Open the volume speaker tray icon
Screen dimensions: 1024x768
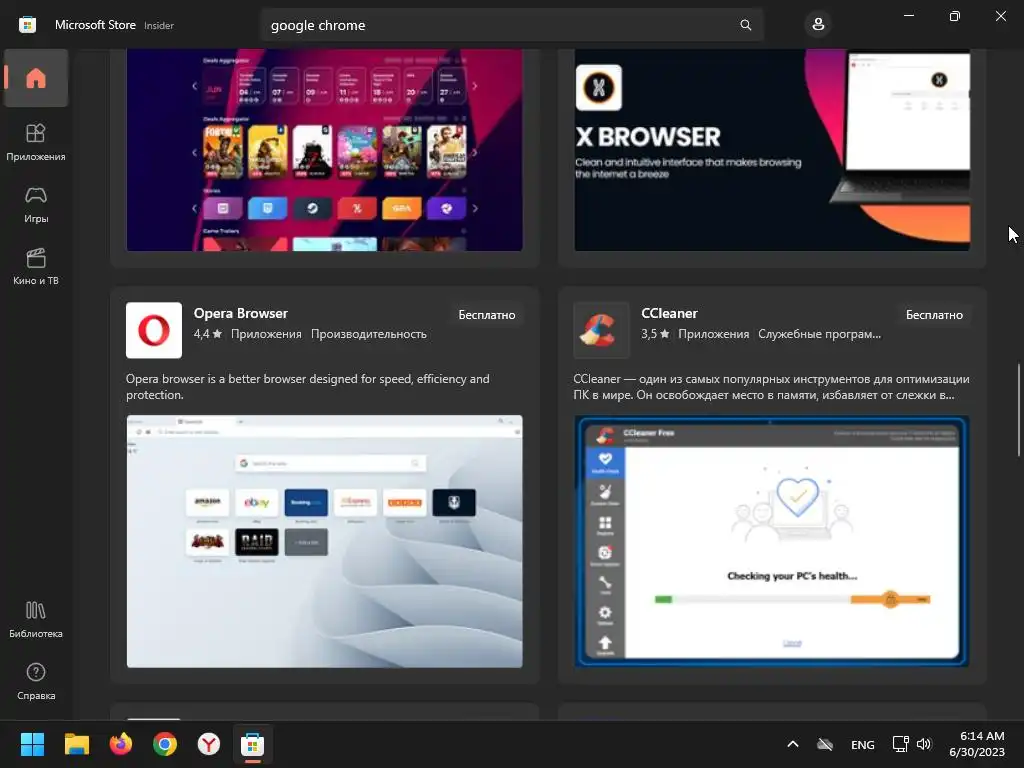click(x=923, y=744)
